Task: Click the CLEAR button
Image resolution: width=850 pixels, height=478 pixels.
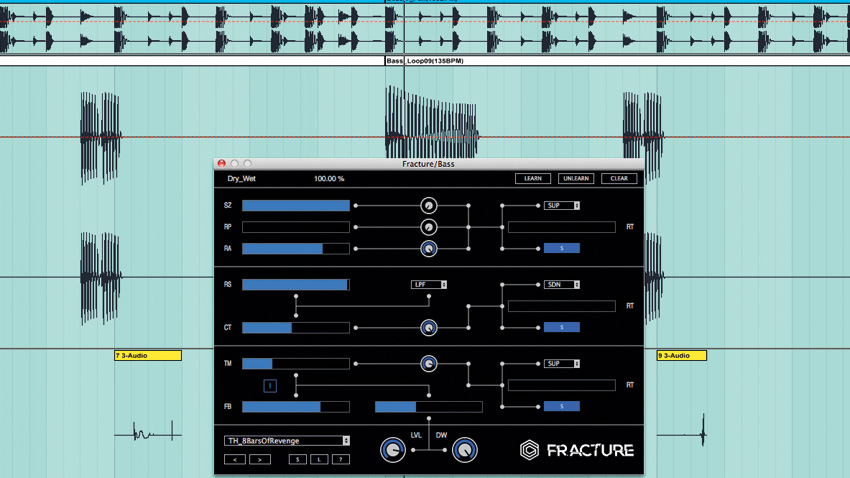Action: click(x=619, y=178)
